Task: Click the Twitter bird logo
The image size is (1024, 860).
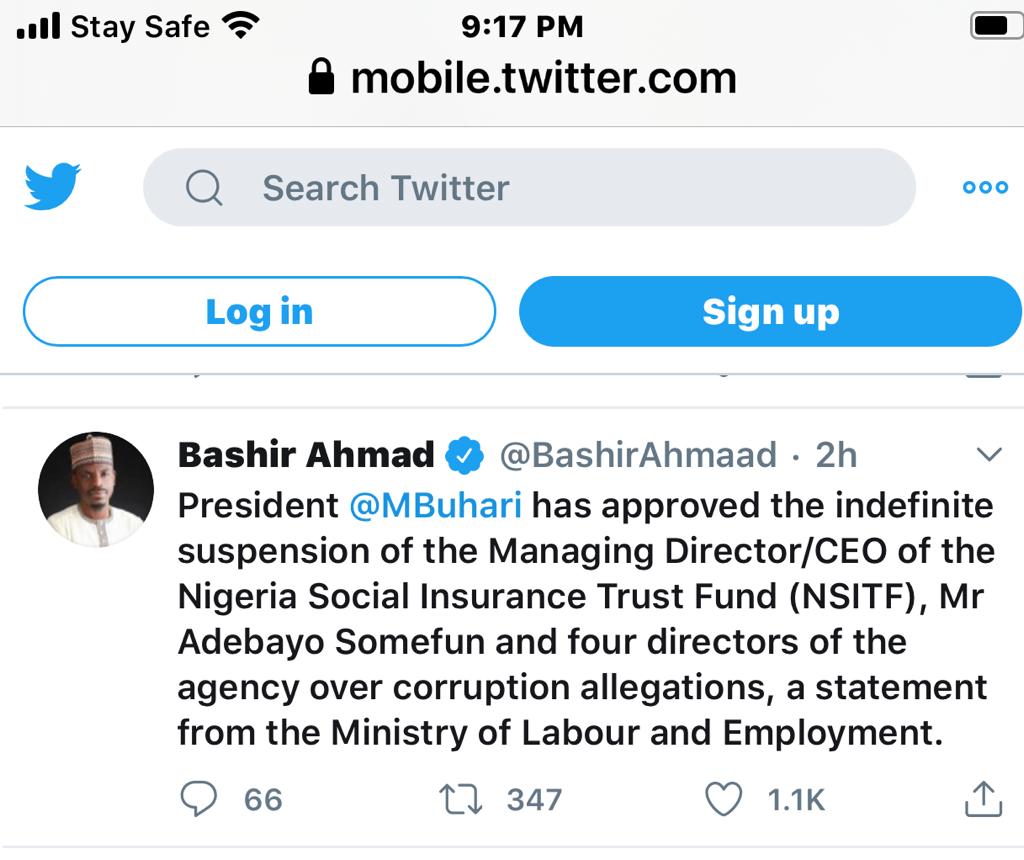Action: 52,187
